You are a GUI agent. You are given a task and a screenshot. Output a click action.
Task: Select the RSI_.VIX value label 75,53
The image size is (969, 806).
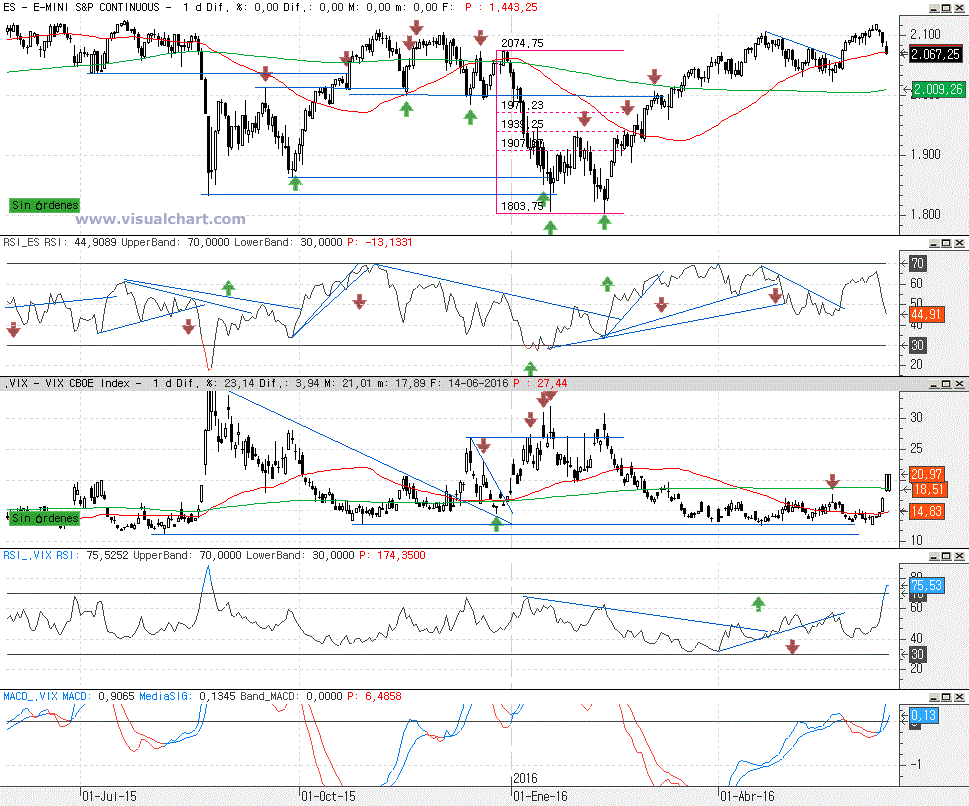(926, 585)
